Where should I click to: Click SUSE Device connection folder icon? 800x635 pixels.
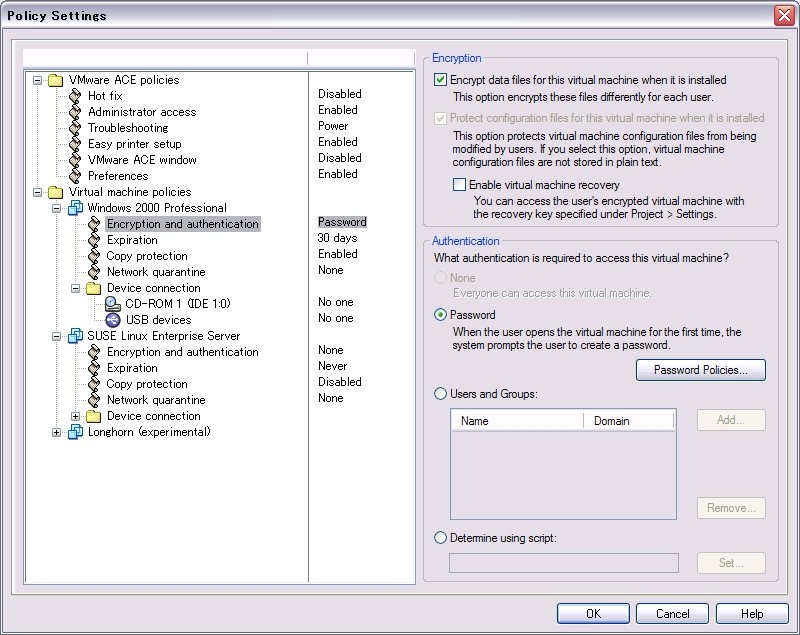(x=93, y=416)
